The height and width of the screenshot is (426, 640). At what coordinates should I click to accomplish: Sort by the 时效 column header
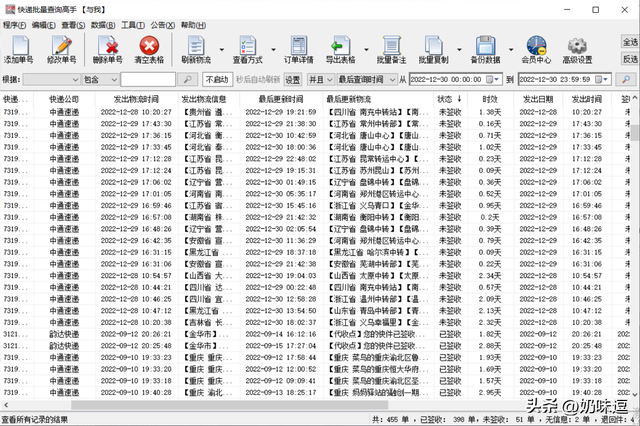[489, 99]
